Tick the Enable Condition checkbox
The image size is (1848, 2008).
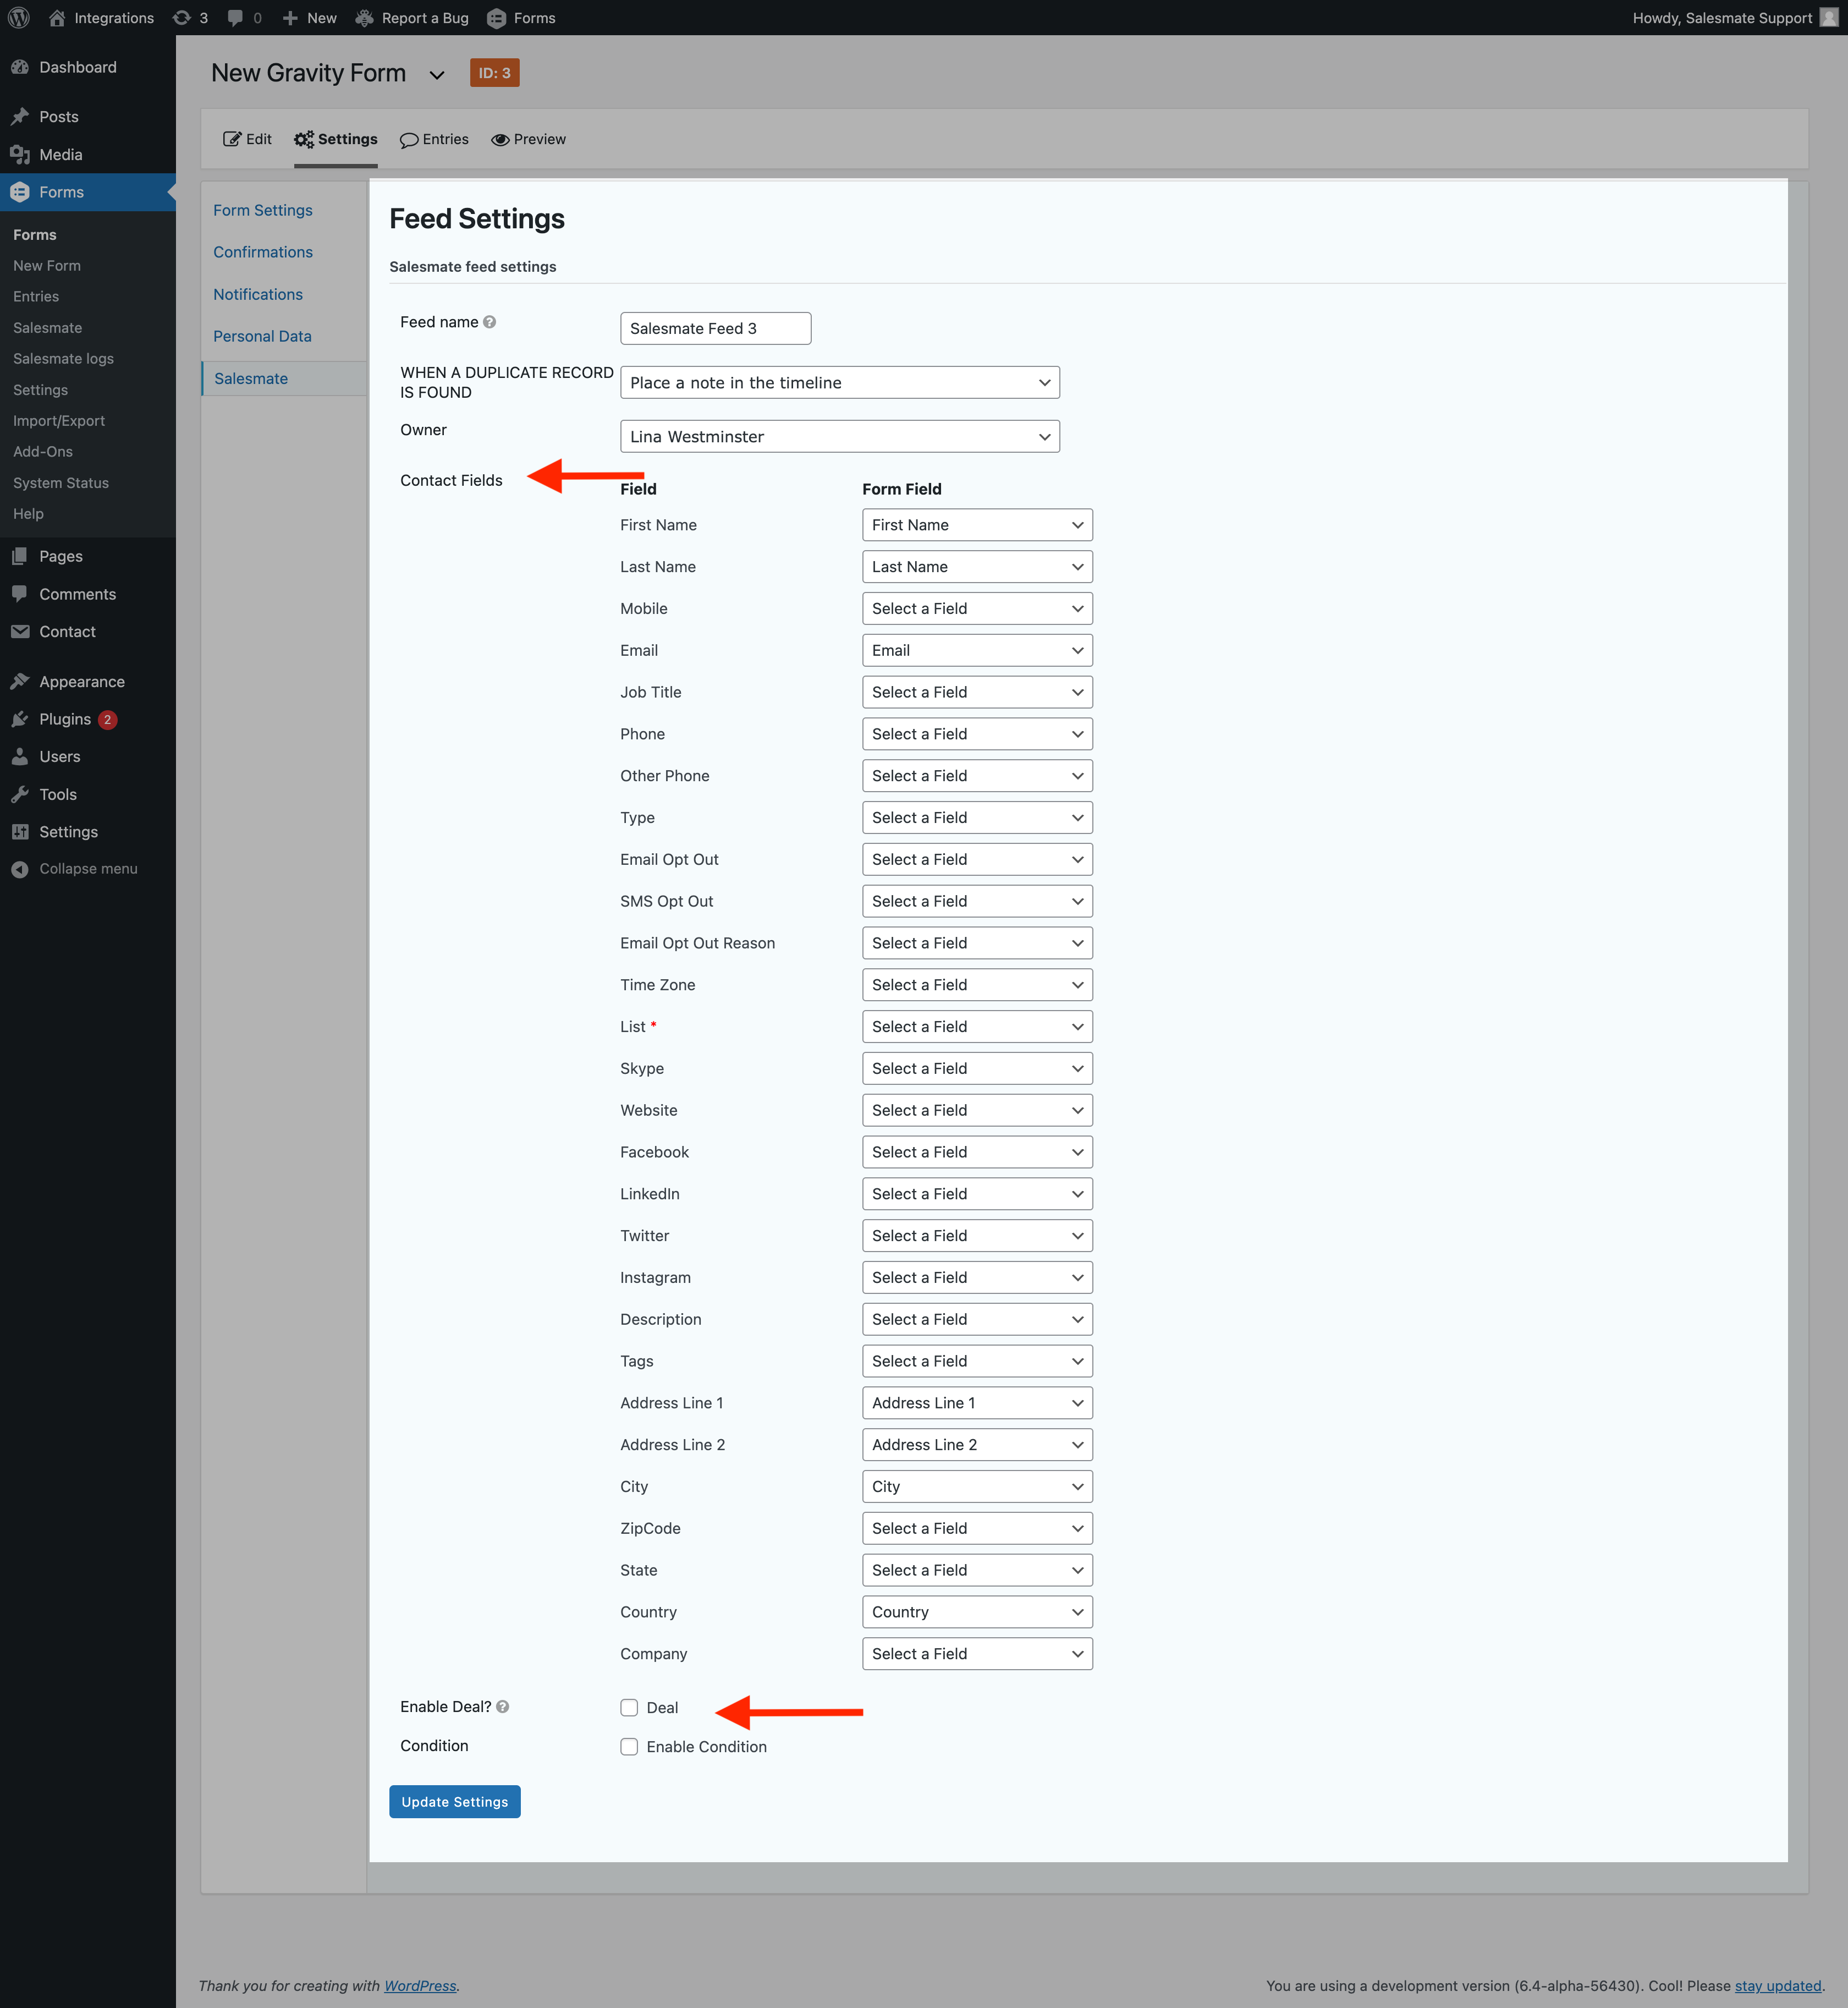coord(629,1746)
